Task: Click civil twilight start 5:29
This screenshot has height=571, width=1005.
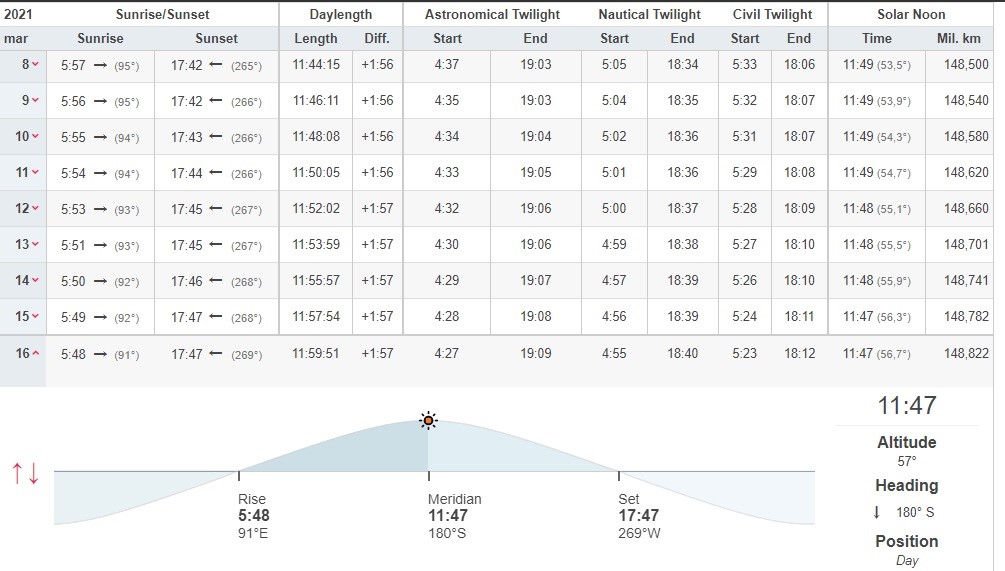Action: point(744,172)
